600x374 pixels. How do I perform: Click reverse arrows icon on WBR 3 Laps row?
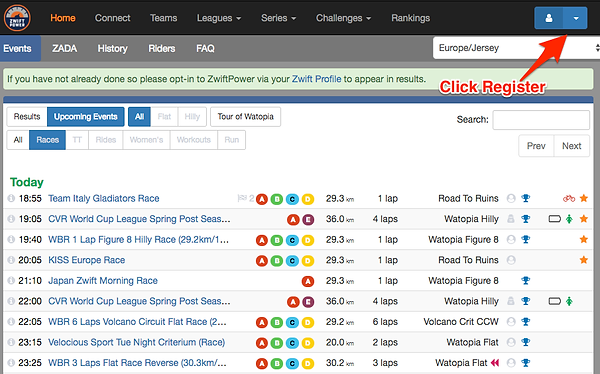coord(495,363)
